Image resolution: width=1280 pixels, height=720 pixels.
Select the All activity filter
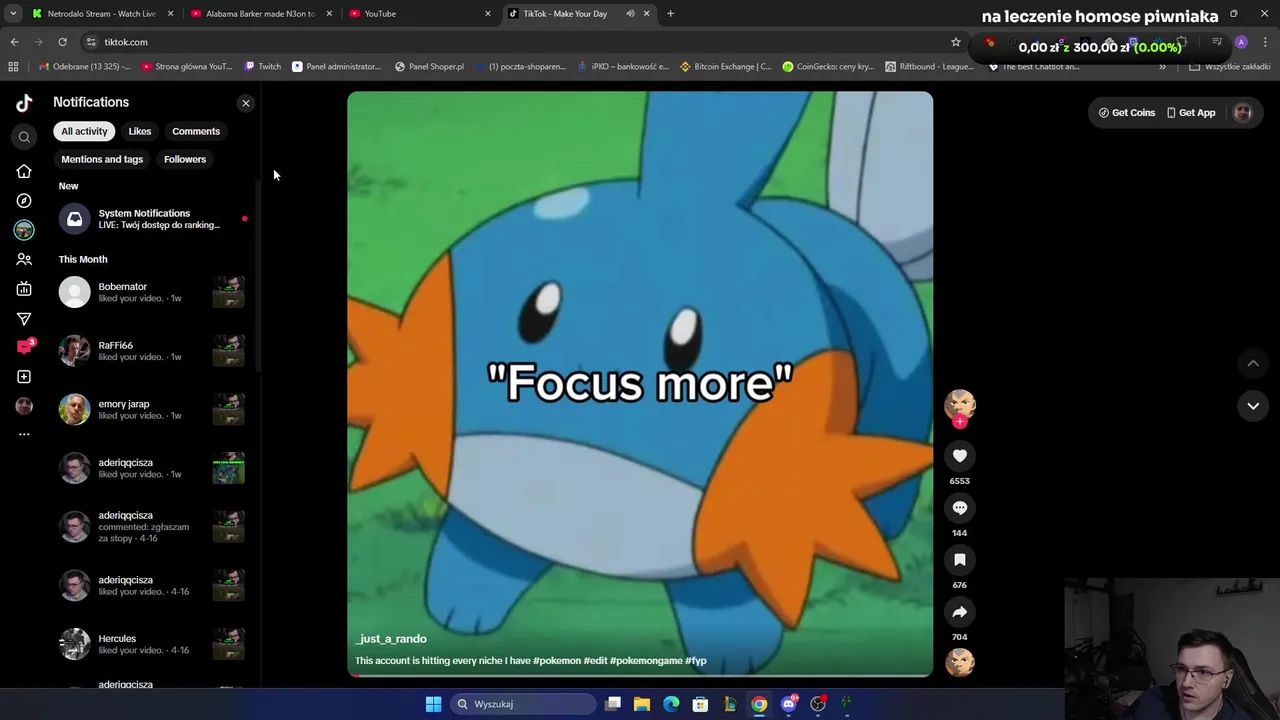pos(84,131)
